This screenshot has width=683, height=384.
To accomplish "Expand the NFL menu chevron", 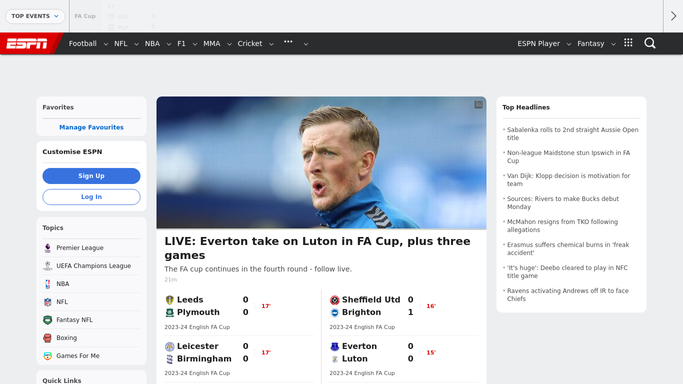I will pos(136,44).
